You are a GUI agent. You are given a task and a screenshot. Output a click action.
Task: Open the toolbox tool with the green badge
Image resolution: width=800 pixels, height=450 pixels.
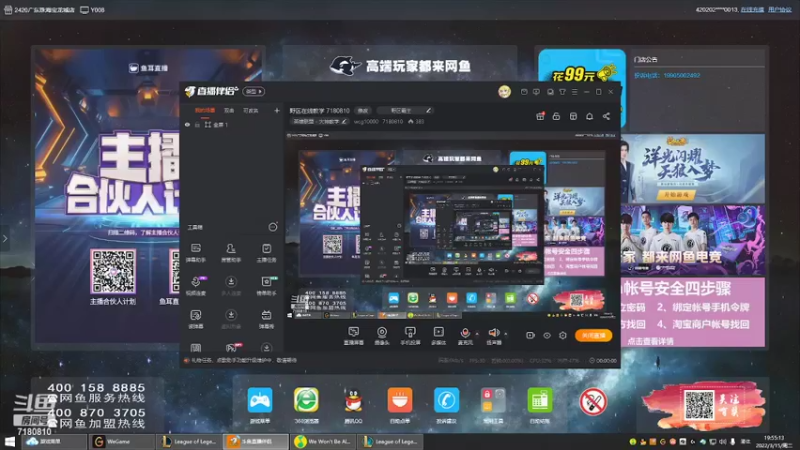tap(266, 286)
